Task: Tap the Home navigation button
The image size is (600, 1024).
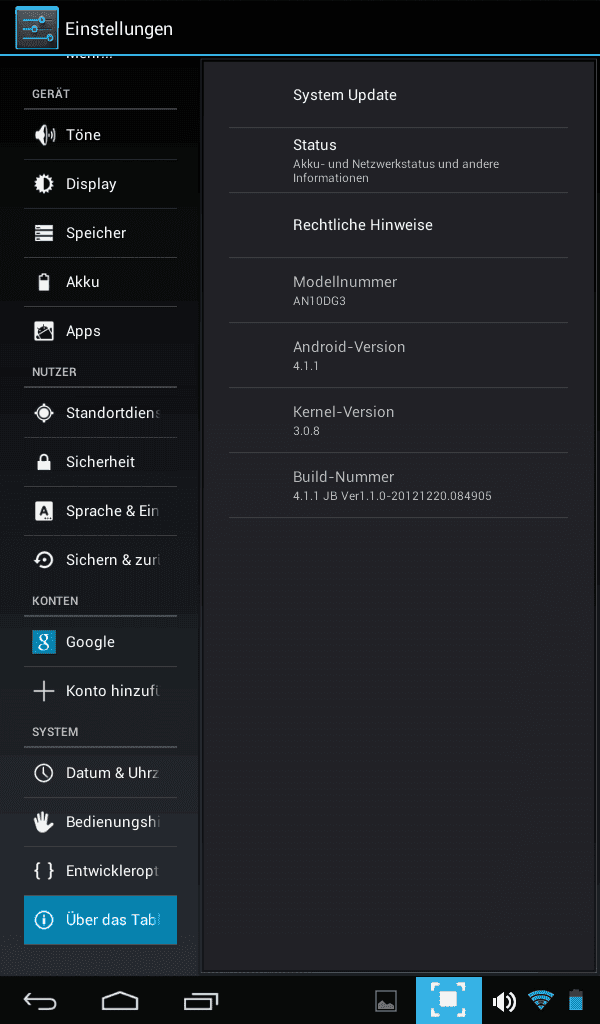Action: point(120,1000)
